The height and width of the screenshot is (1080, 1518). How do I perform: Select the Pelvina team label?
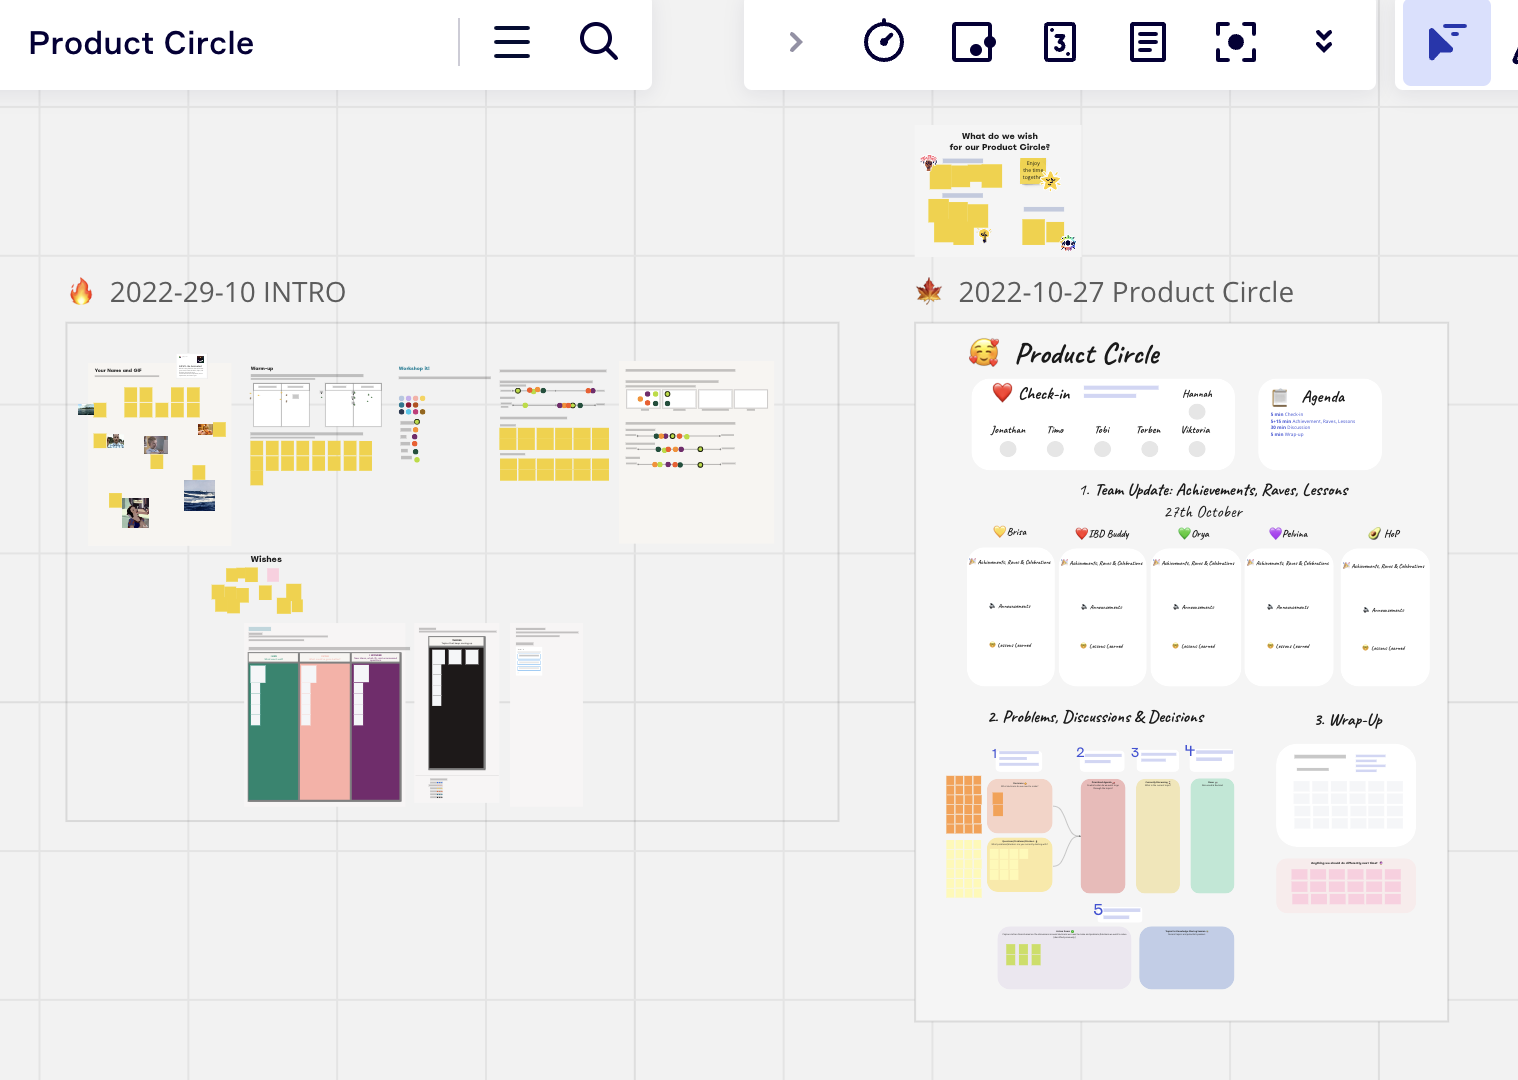click(x=1288, y=534)
